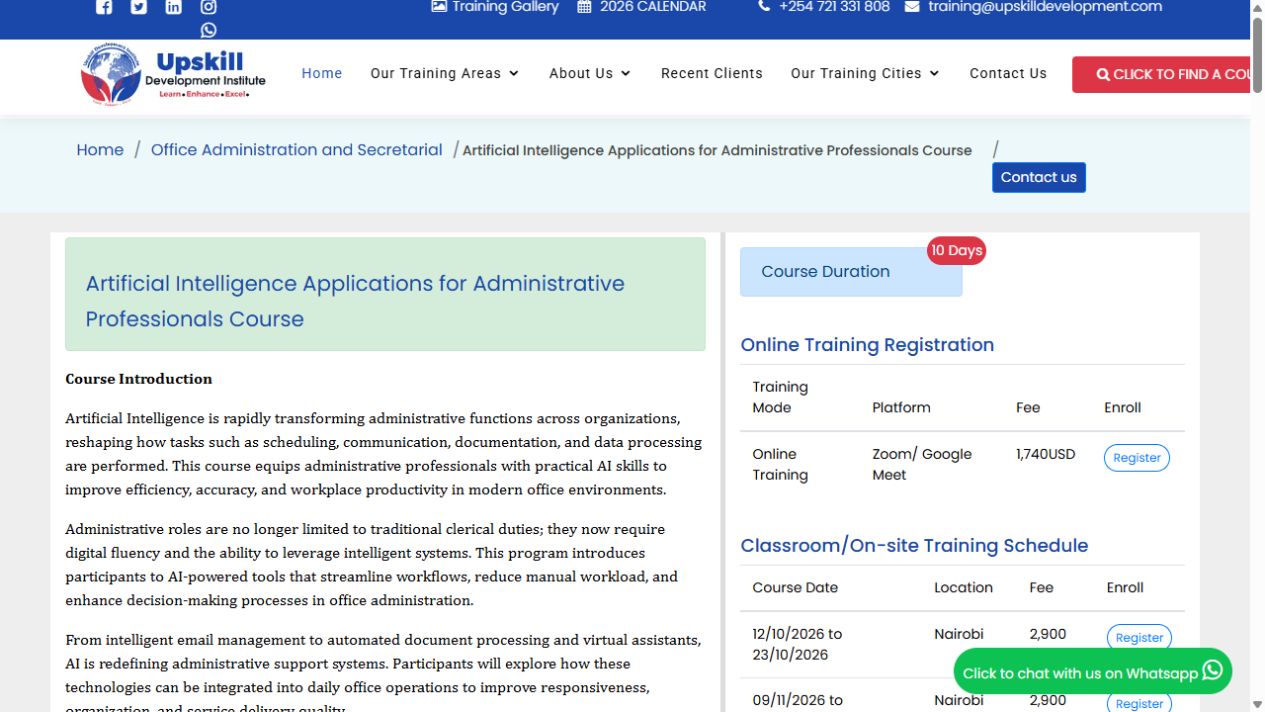Click the envelope icon beside email address

pos(912,7)
